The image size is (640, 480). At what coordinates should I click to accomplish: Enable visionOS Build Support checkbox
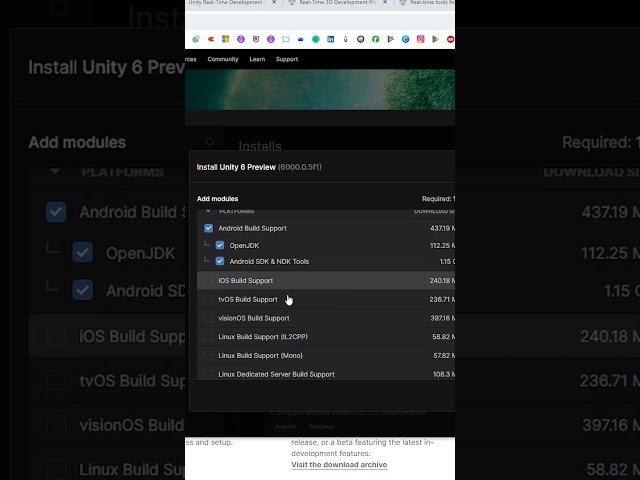(x=209, y=318)
